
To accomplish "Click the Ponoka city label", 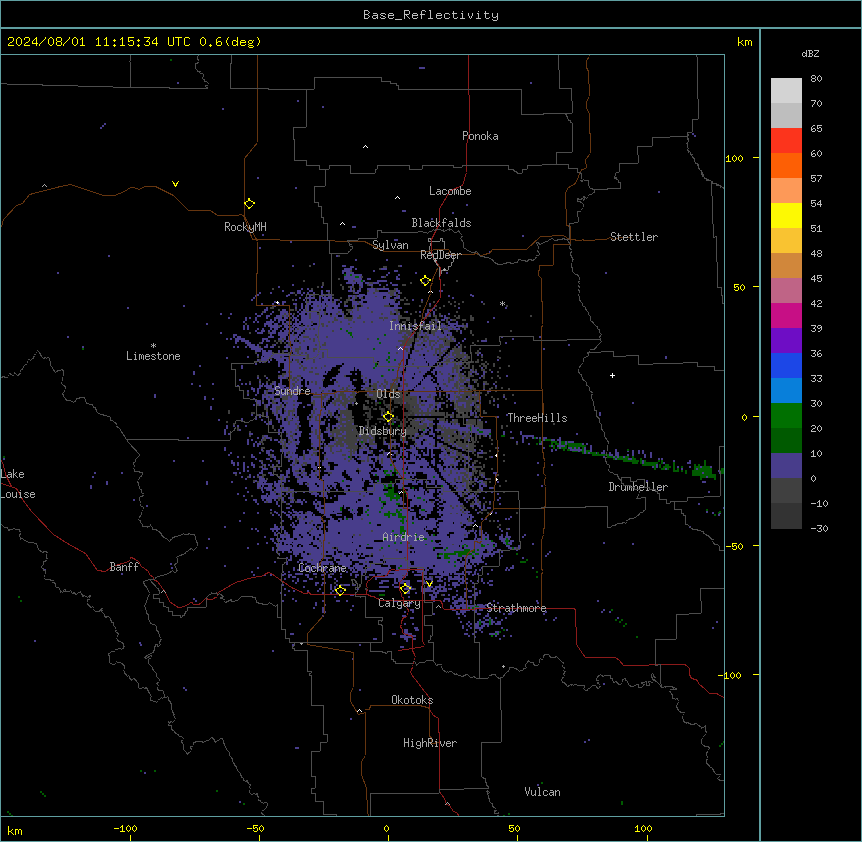I will pyautogui.click(x=480, y=136).
